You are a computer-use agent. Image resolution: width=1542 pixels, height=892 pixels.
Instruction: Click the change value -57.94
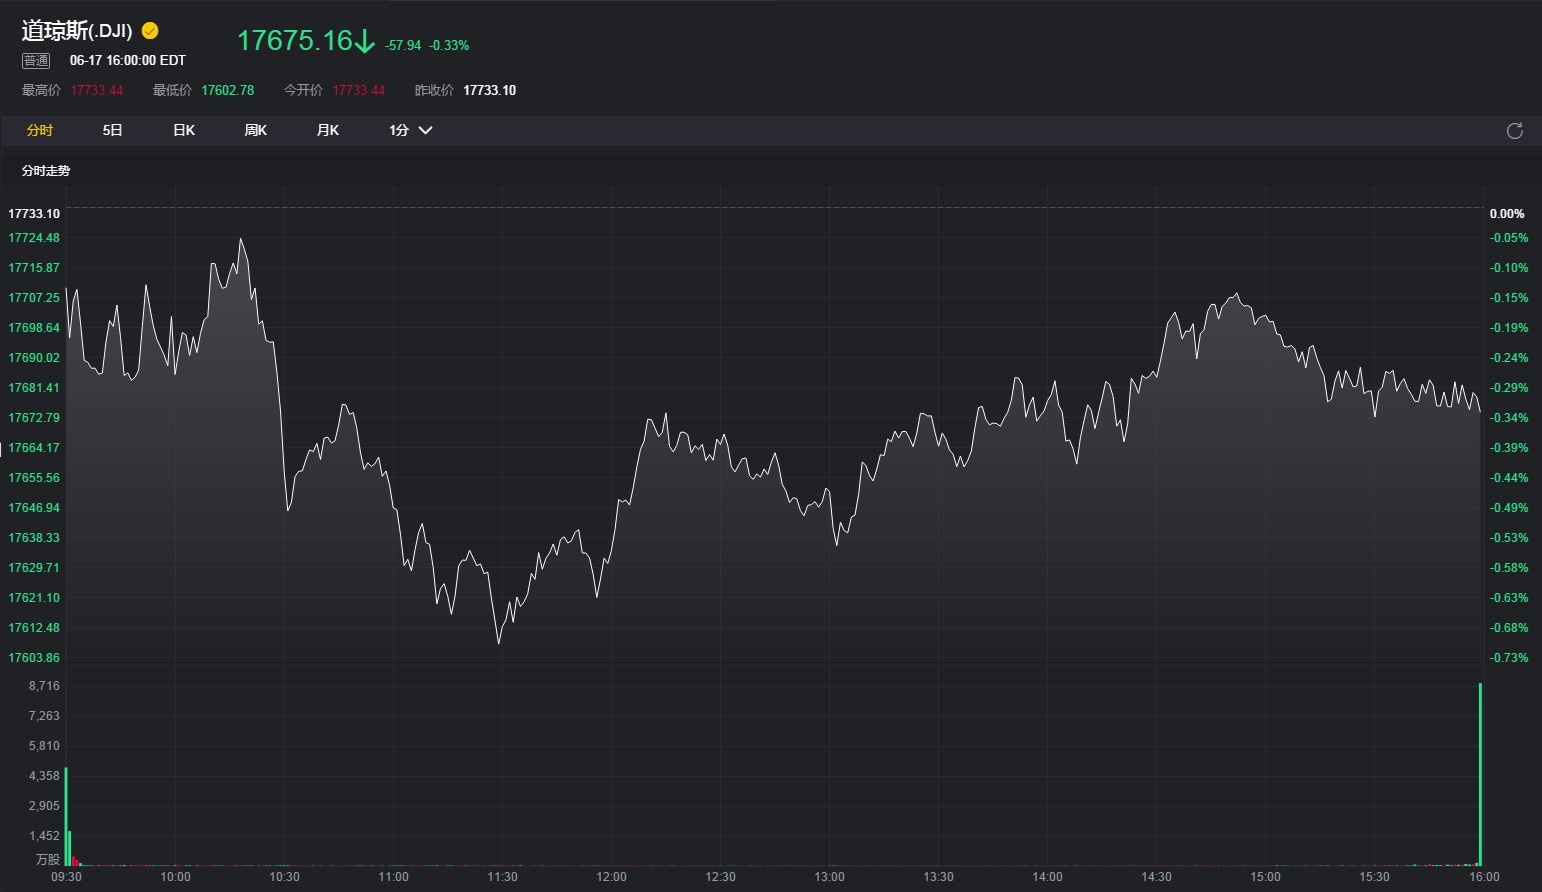tap(403, 45)
